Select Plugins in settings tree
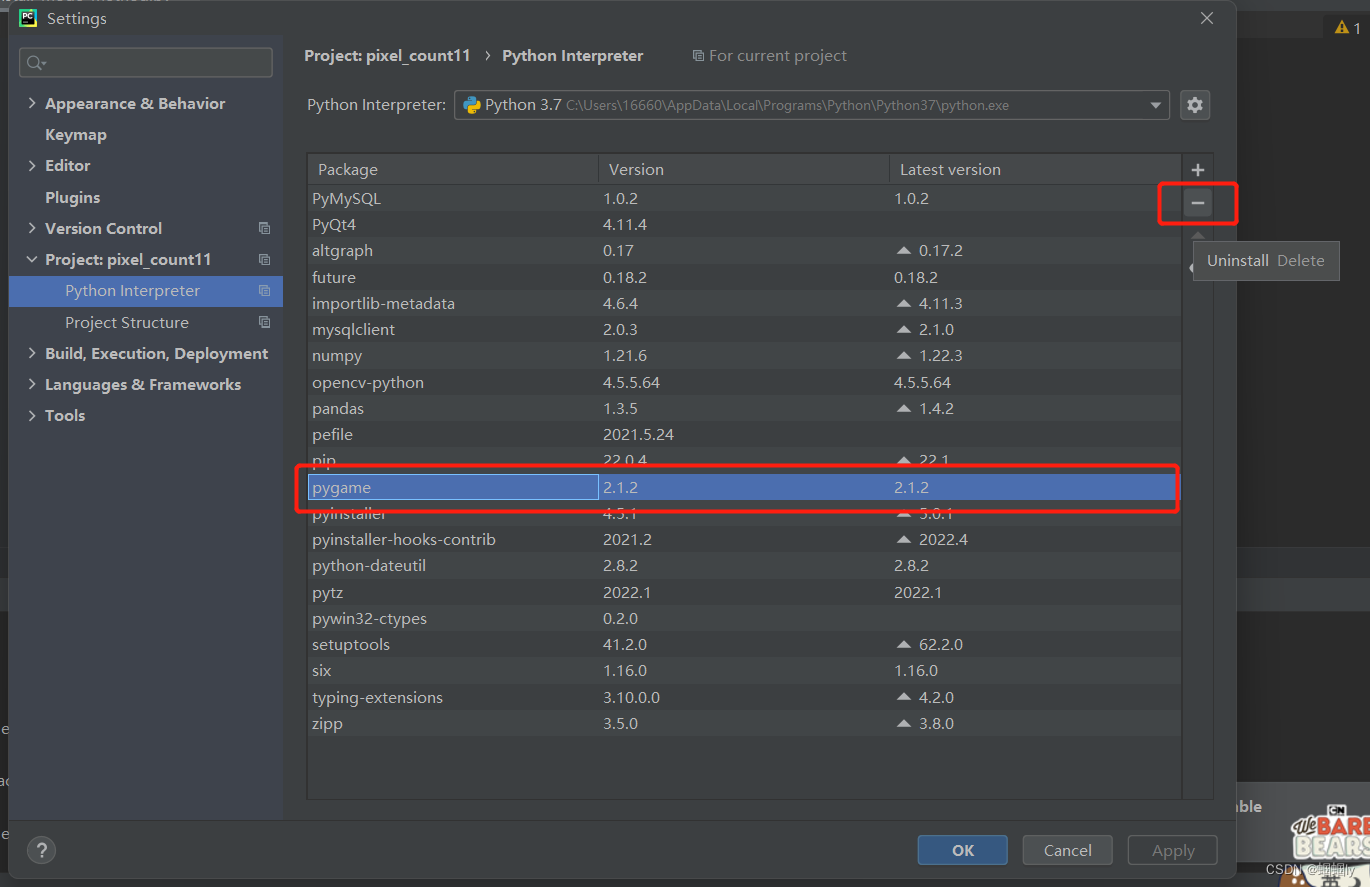Image resolution: width=1370 pixels, height=887 pixels. [73, 197]
